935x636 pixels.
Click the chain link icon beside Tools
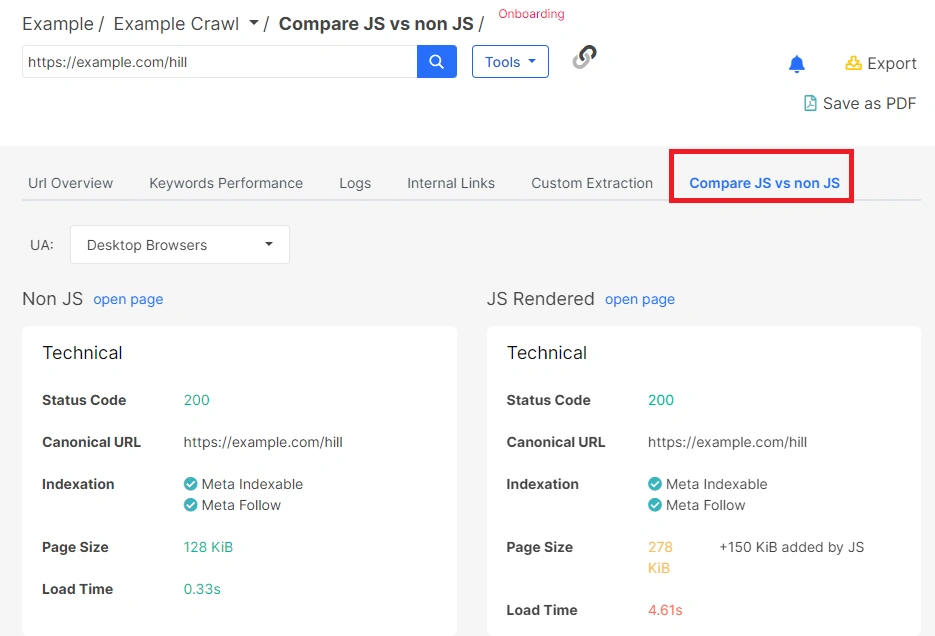click(583, 58)
